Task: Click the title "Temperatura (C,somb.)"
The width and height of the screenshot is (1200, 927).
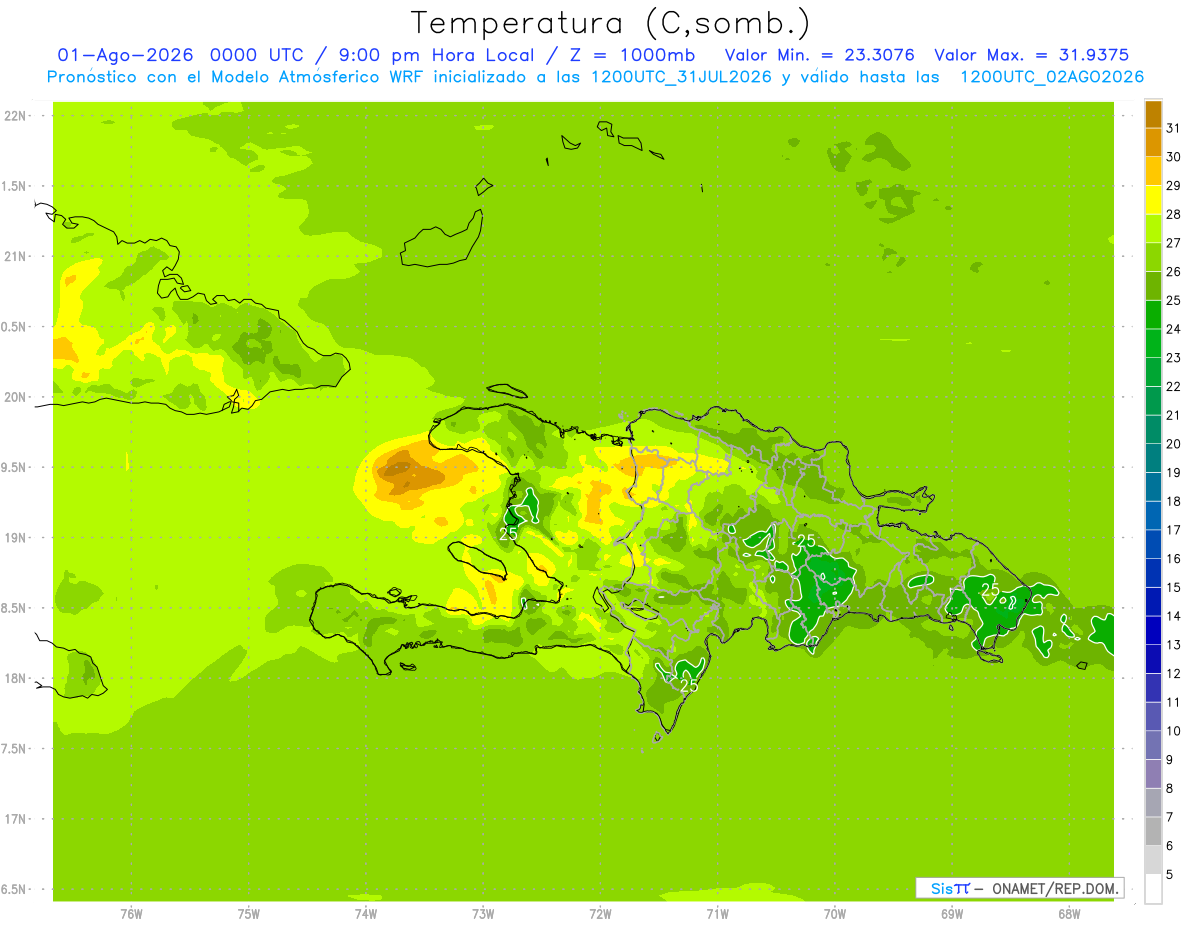Action: pos(611,23)
